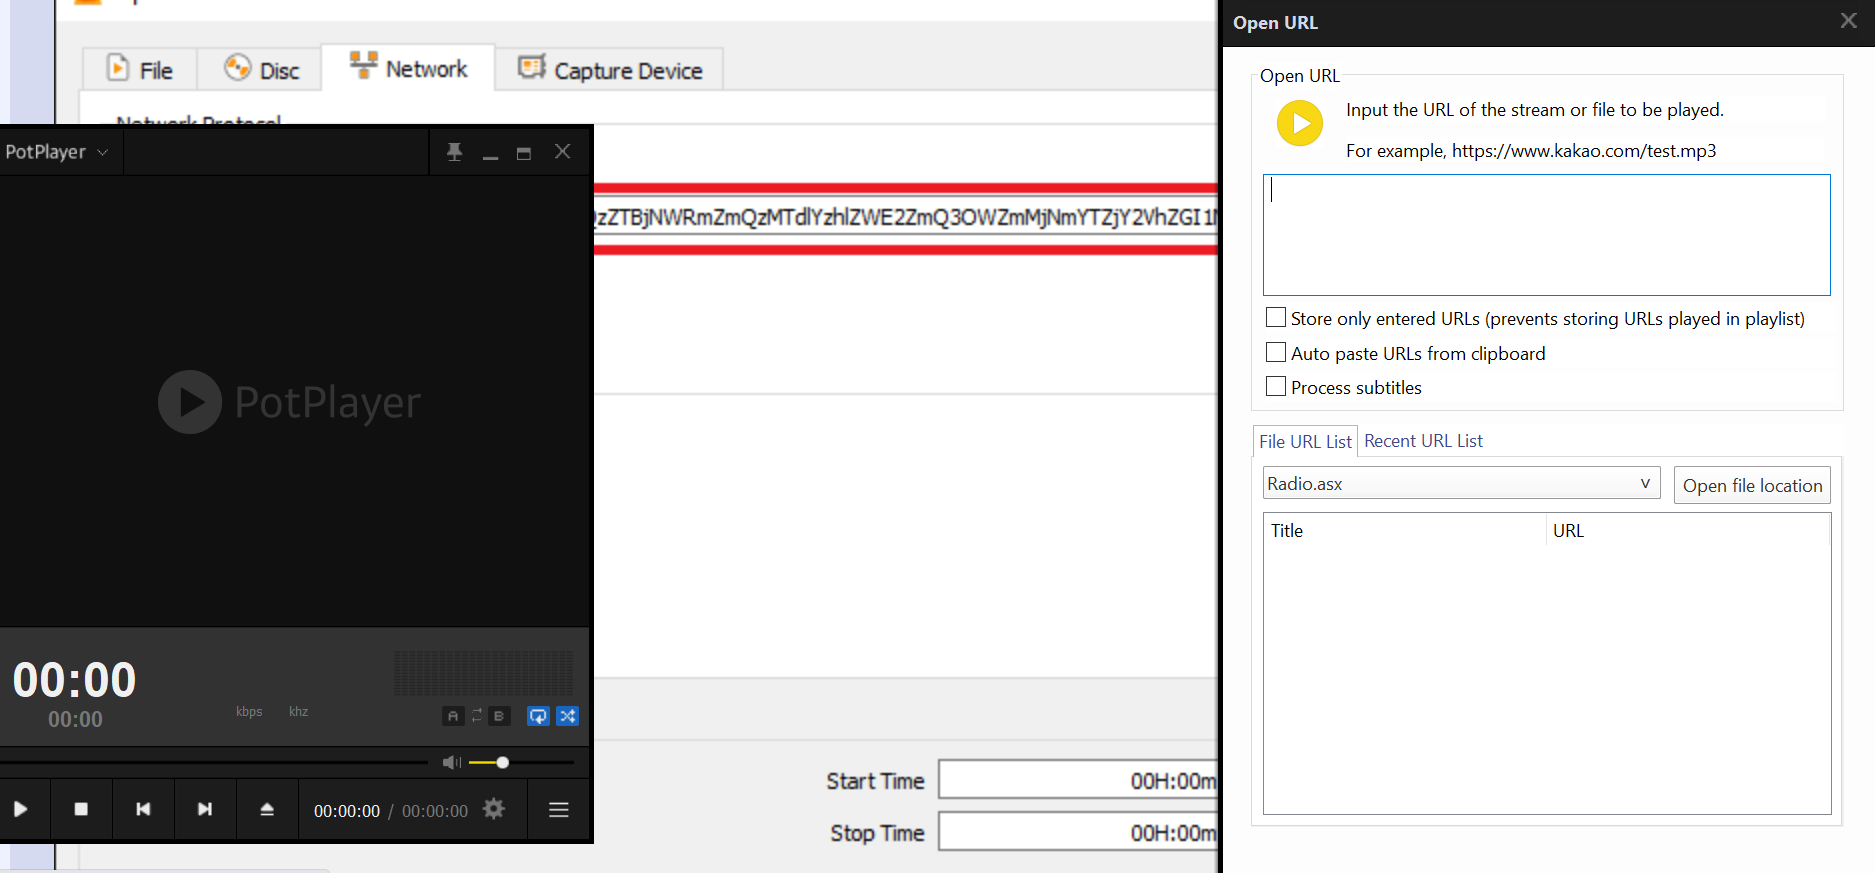
Task: Toggle the blue repeat playback button
Action: [x=538, y=716]
